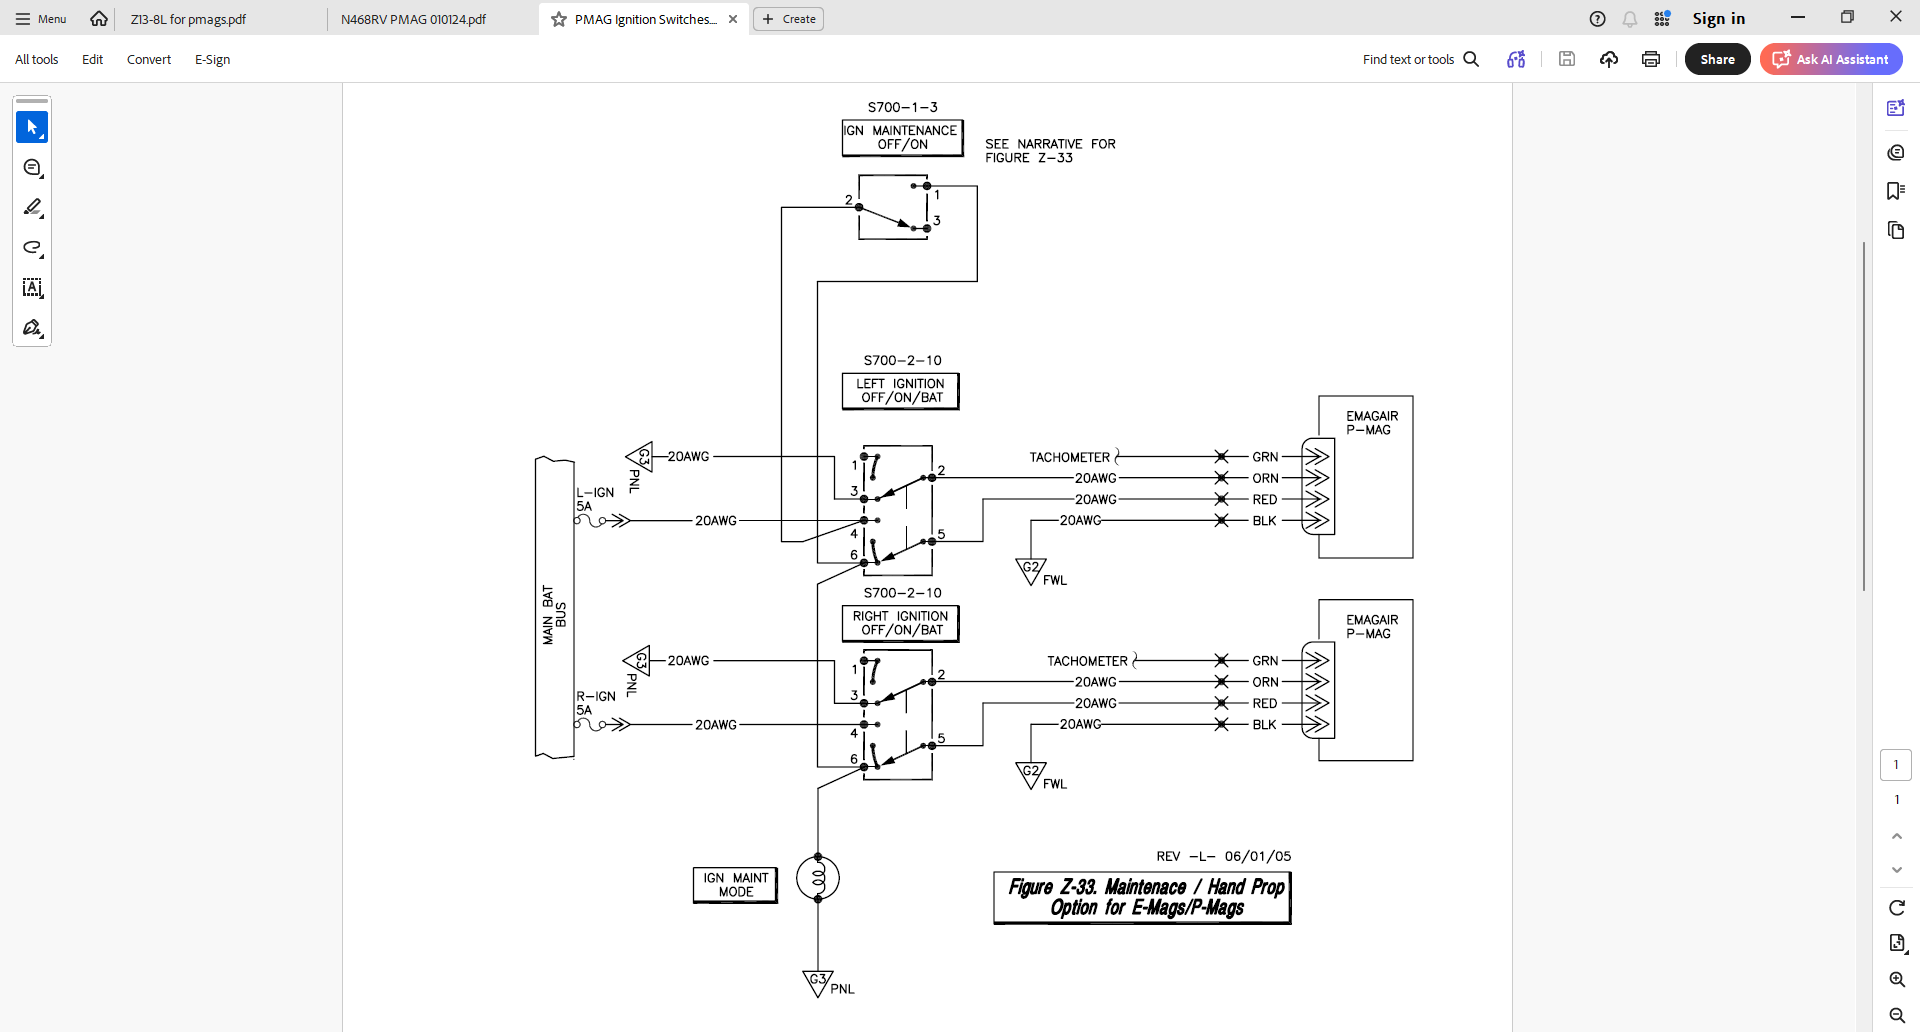Open the Convert menu

tap(149, 59)
